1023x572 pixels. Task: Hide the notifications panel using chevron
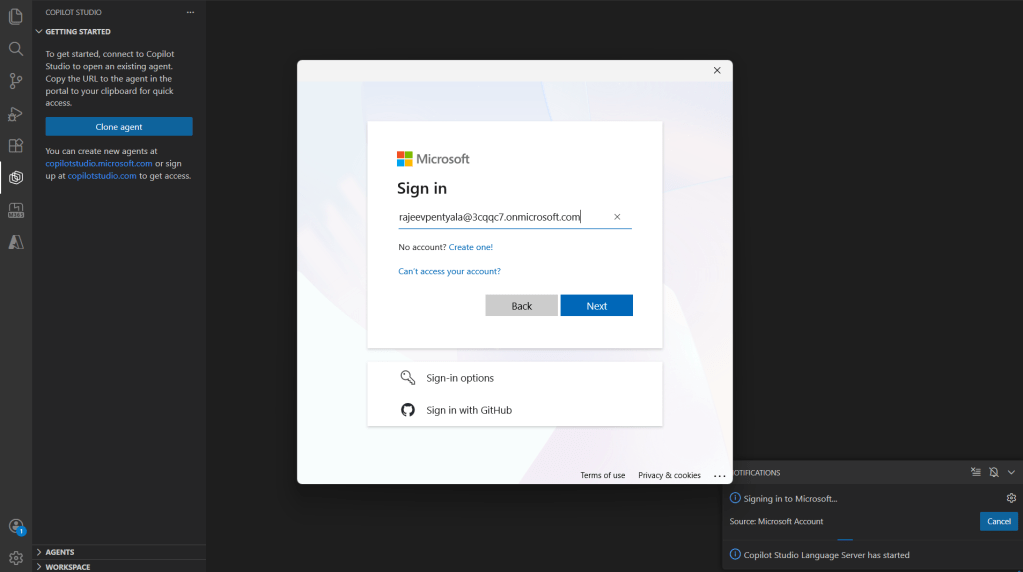coord(1011,472)
